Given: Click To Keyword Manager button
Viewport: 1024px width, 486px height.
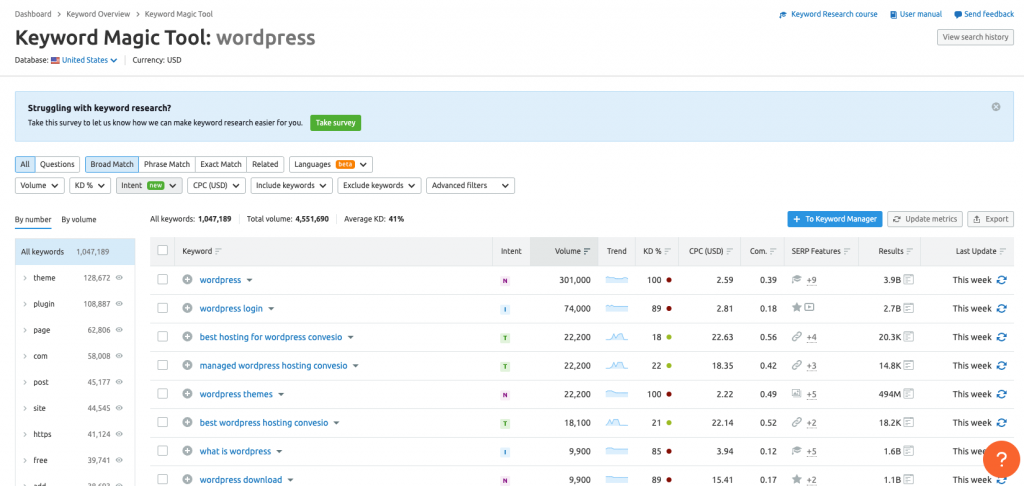Looking at the screenshot, I should pos(835,219).
